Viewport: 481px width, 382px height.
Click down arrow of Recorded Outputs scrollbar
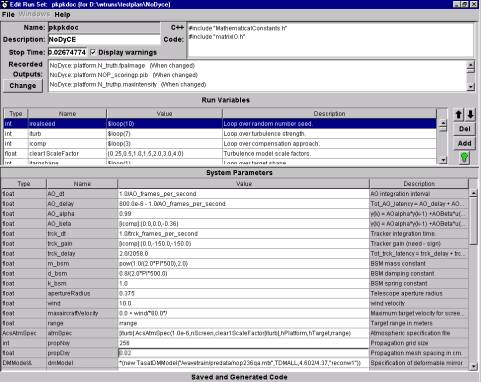click(471, 87)
